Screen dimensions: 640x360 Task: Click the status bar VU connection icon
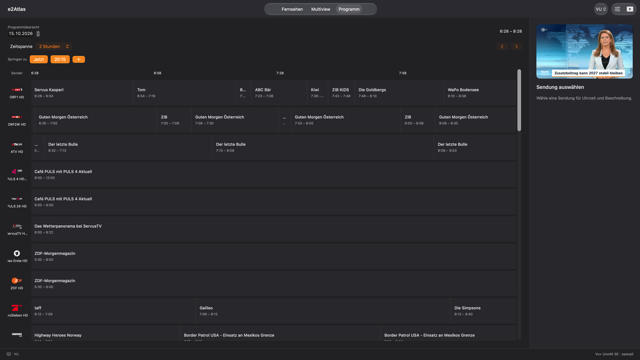click(x=9, y=354)
